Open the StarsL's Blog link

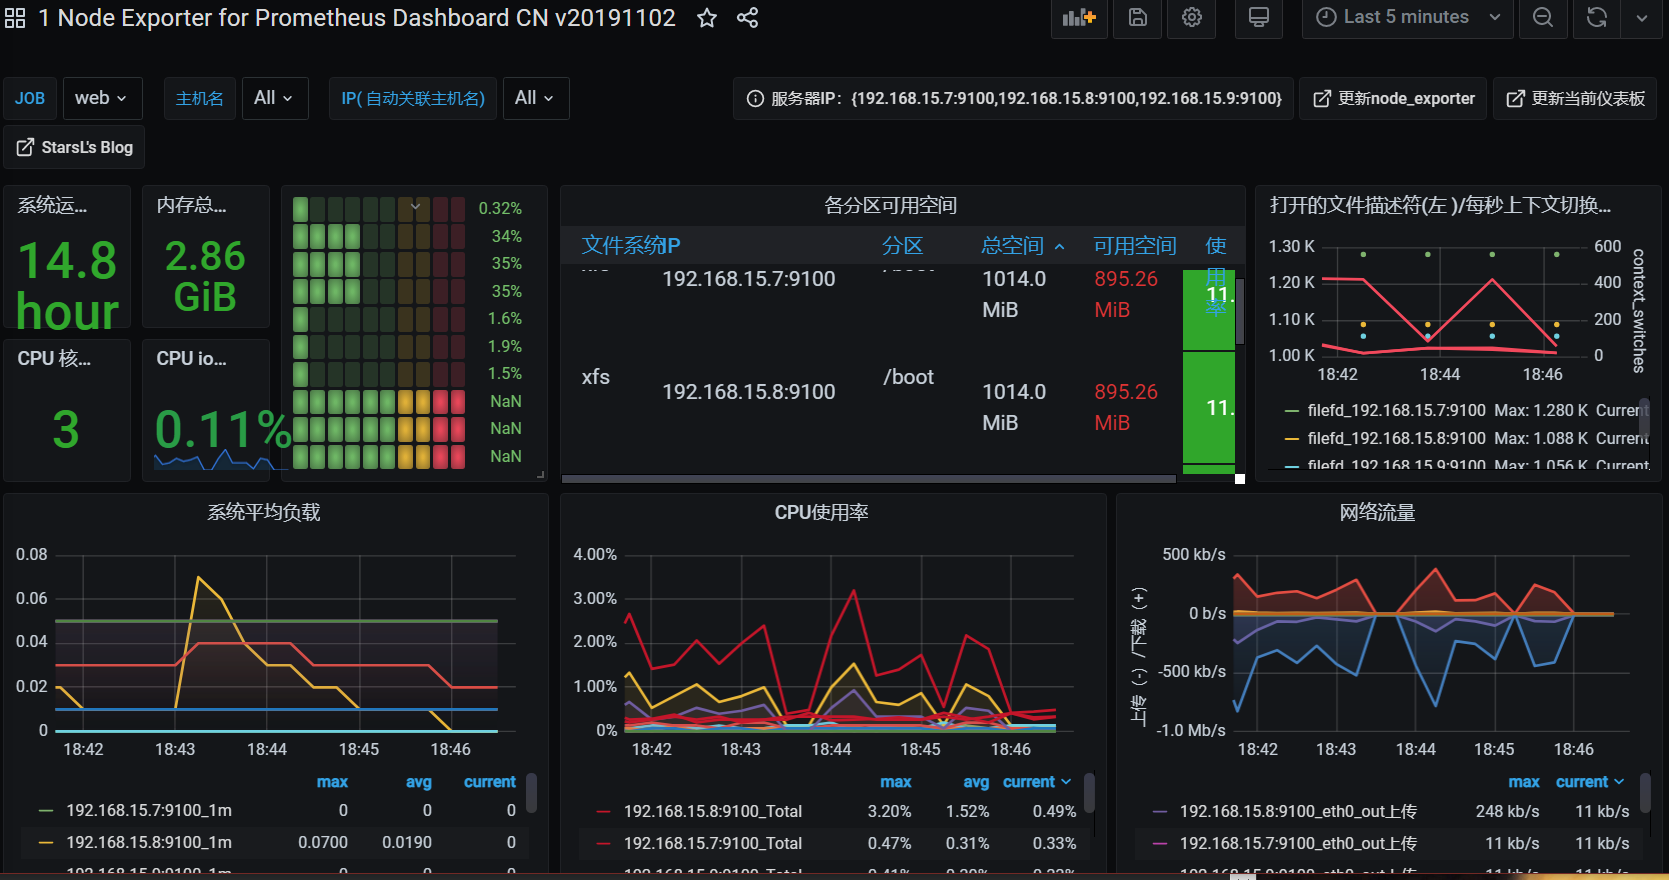click(75, 147)
